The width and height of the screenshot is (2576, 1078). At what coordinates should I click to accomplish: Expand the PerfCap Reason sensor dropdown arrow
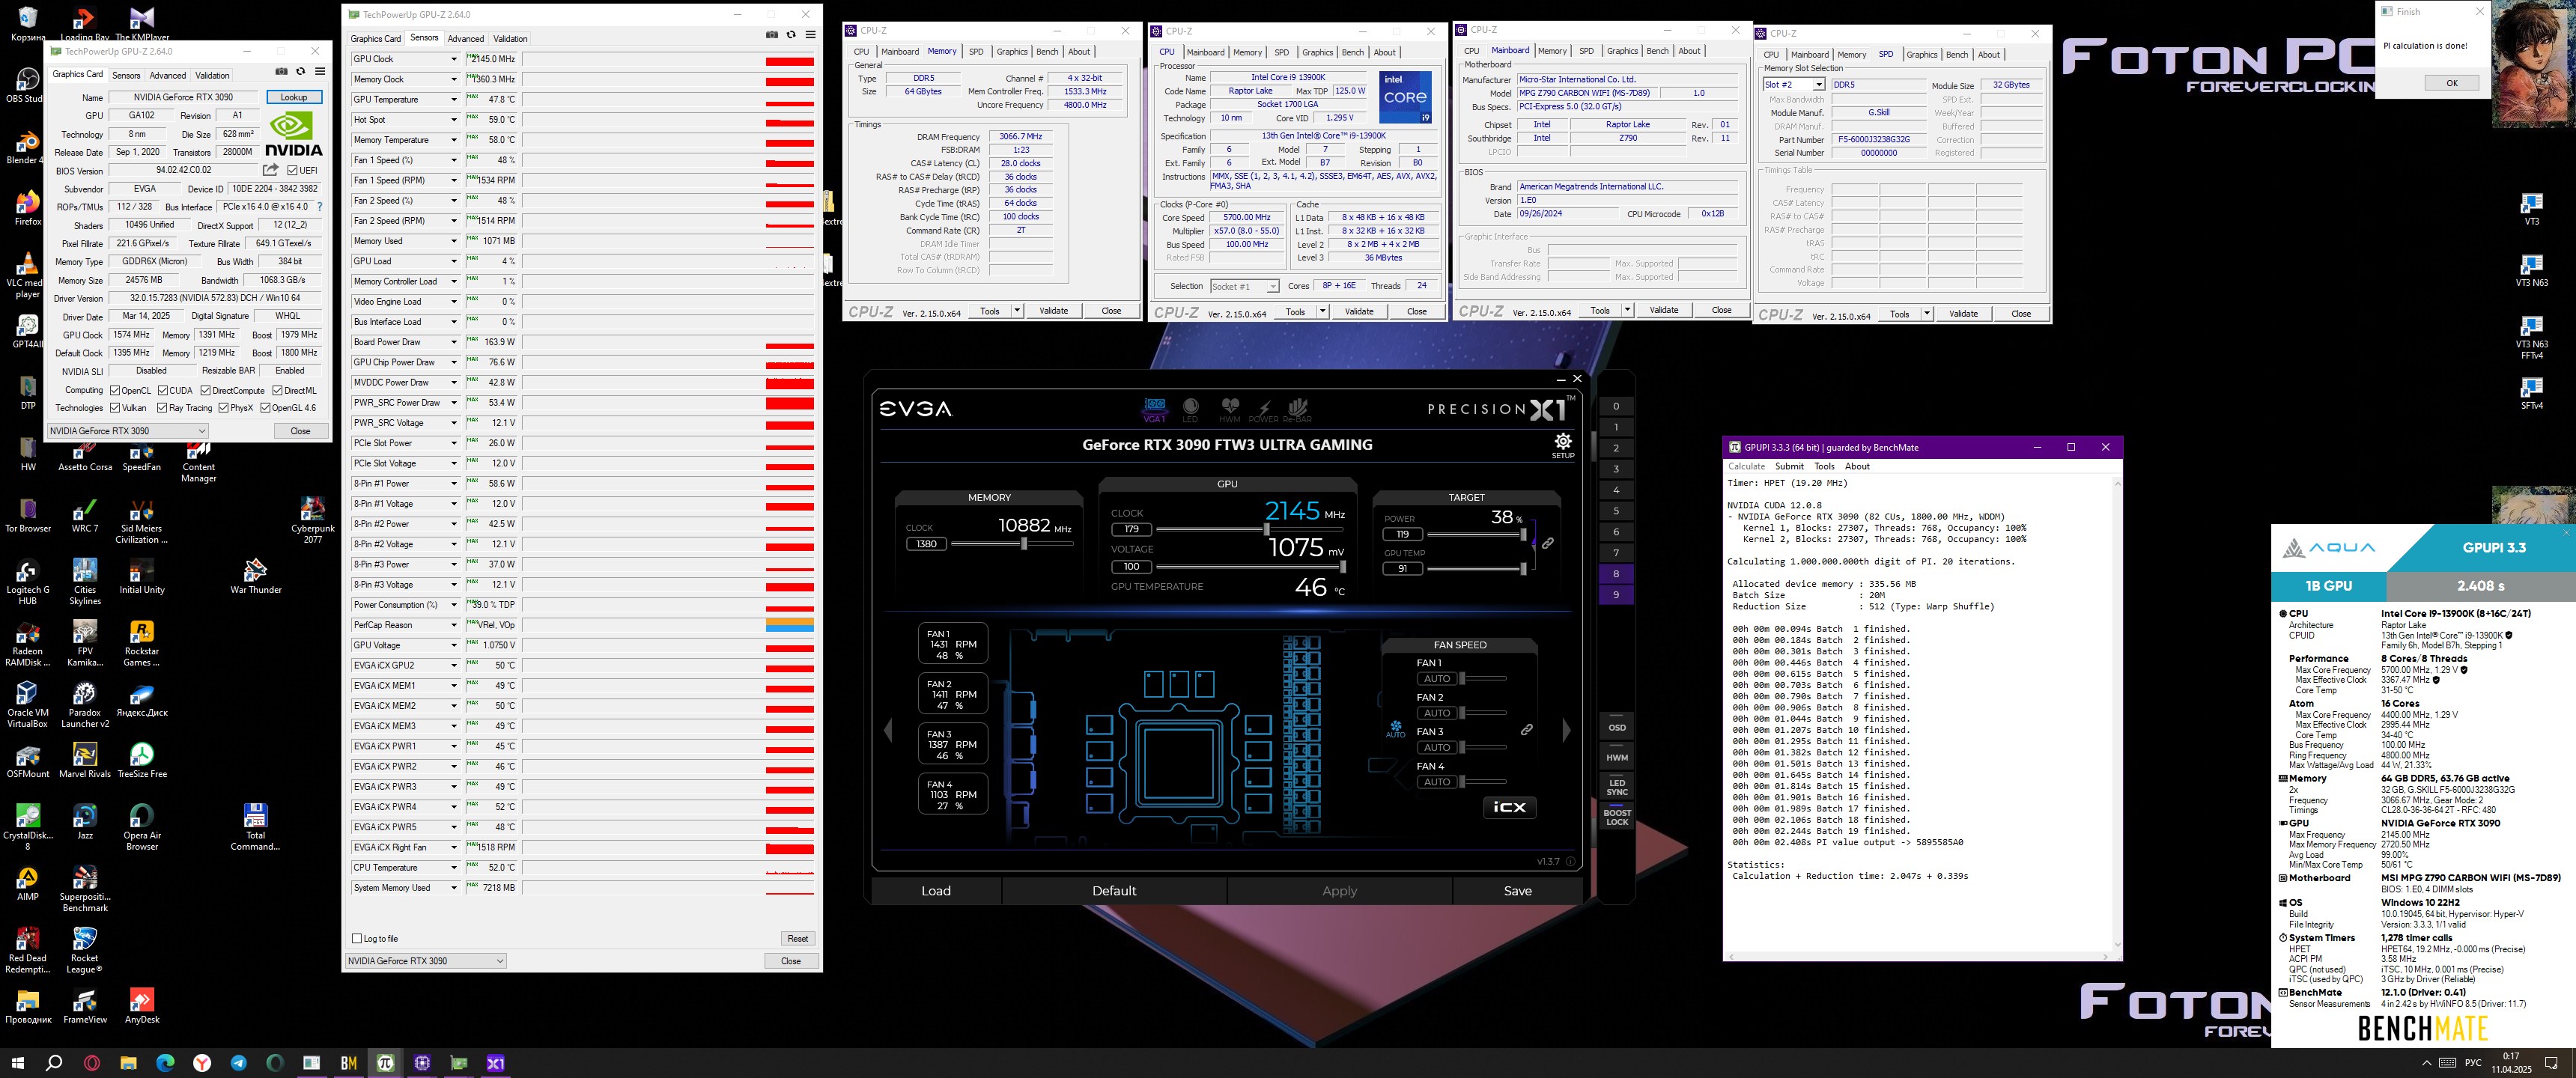(x=453, y=625)
